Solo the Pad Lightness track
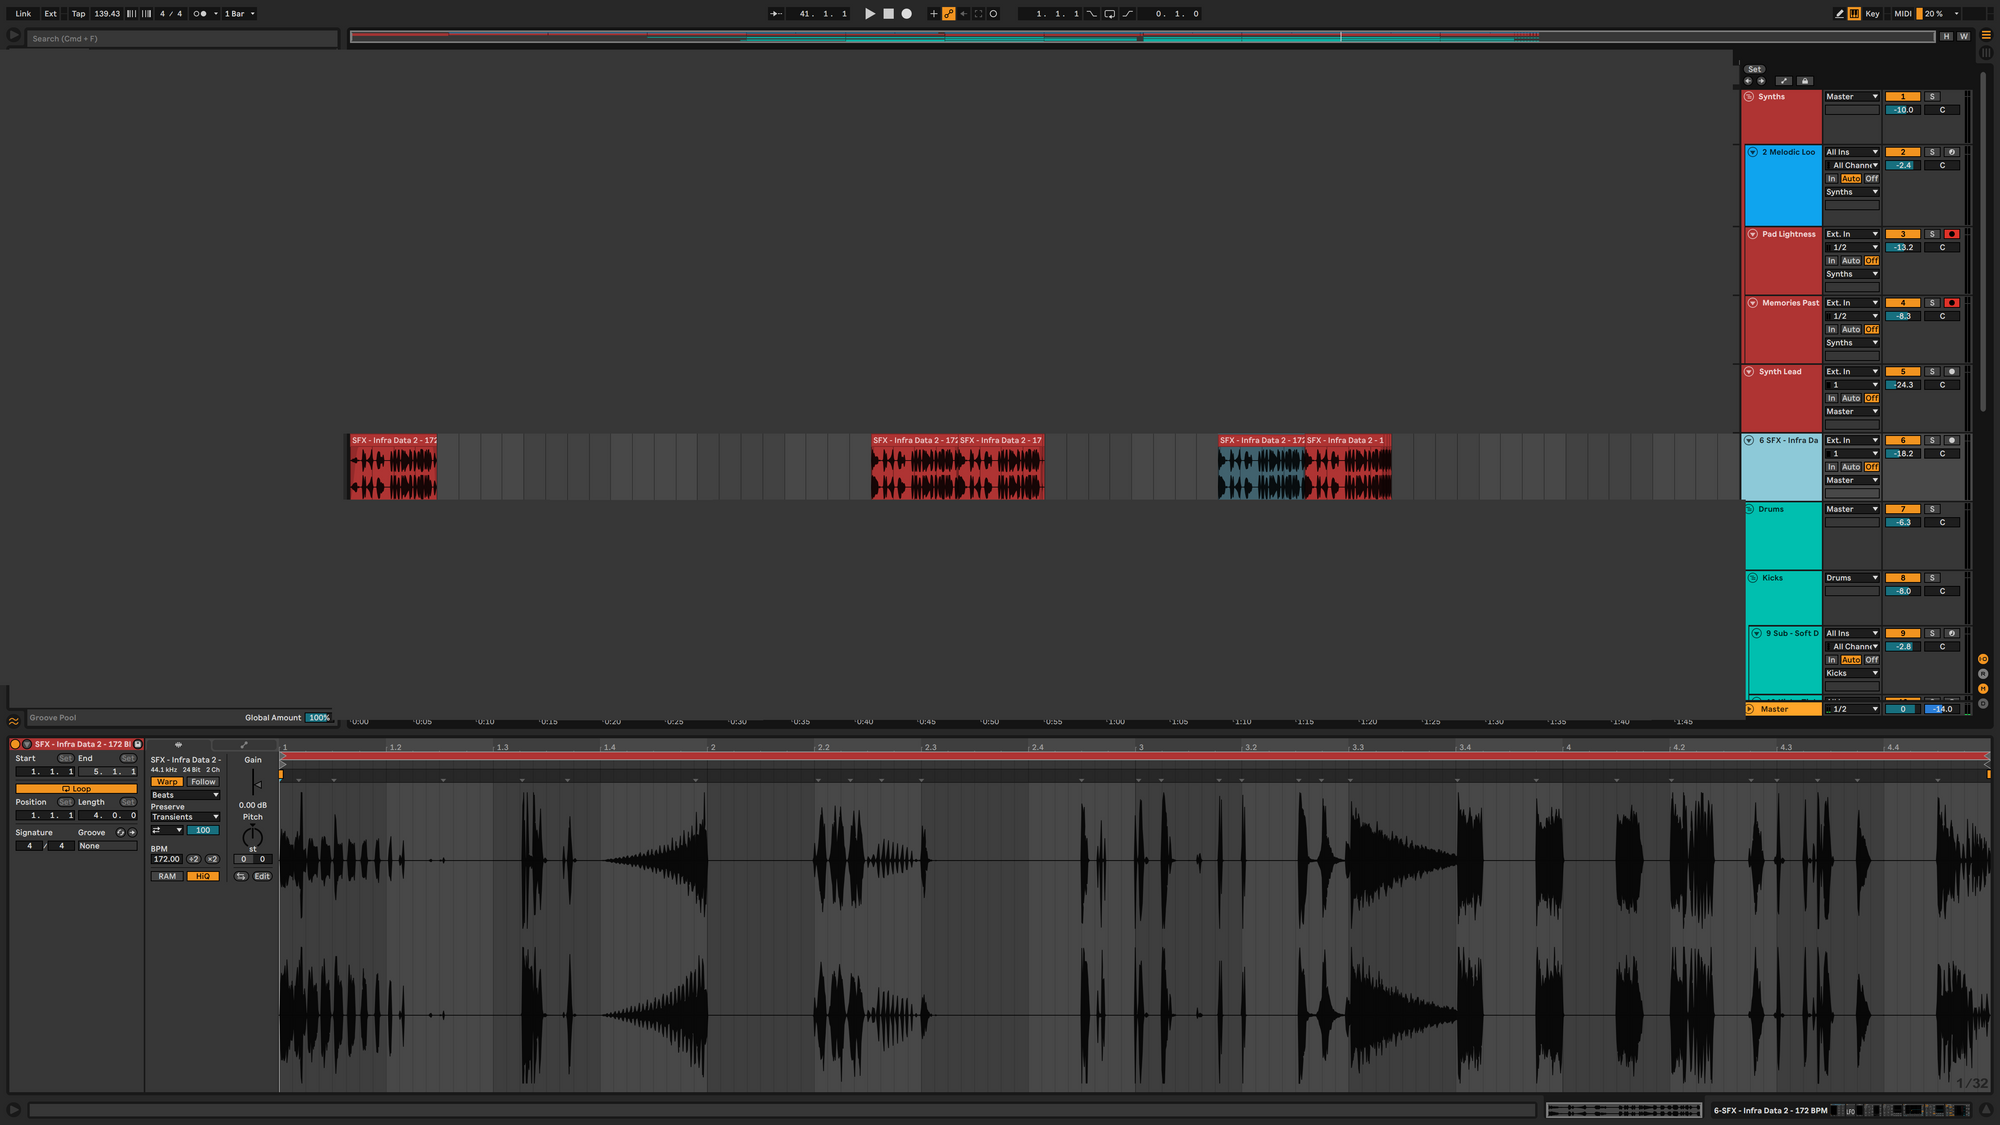Screen dimensions: 2000x1125 coord(1932,234)
